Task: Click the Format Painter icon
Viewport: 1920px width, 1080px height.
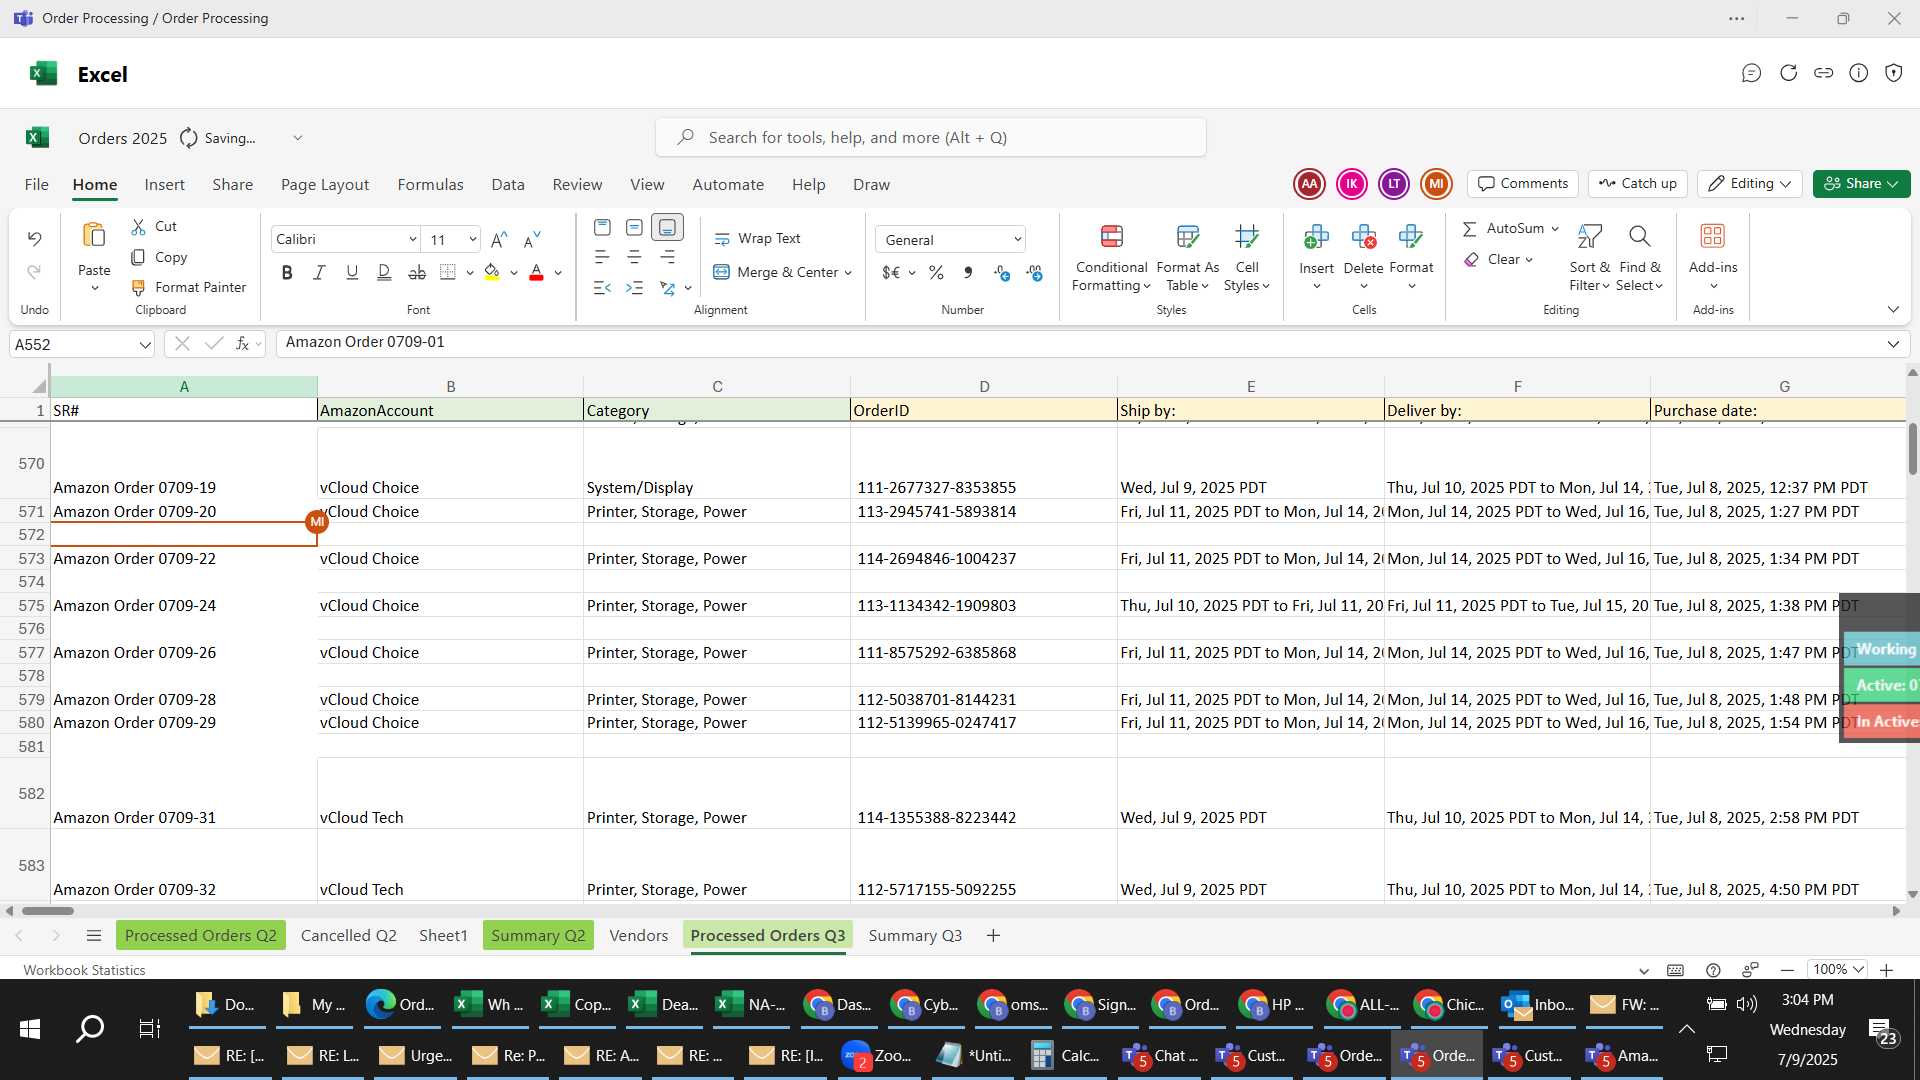Action: 138,288
